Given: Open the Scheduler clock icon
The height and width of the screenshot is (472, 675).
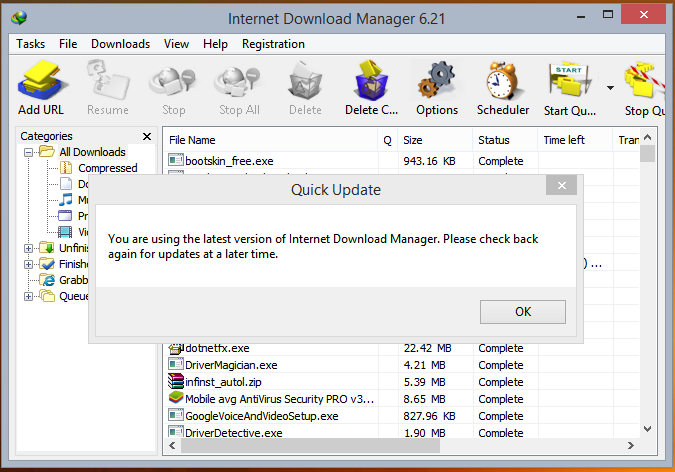Looking at the screenshot, I should [x=502, y=81].
